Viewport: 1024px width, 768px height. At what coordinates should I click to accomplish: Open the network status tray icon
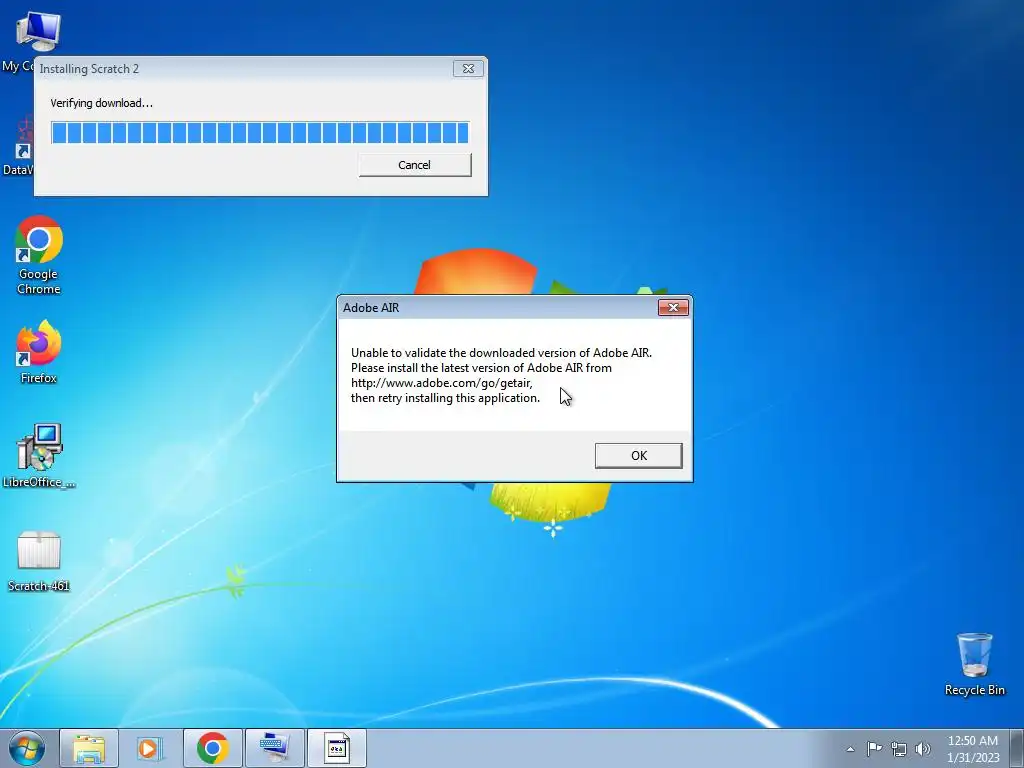tap(899, 749)
